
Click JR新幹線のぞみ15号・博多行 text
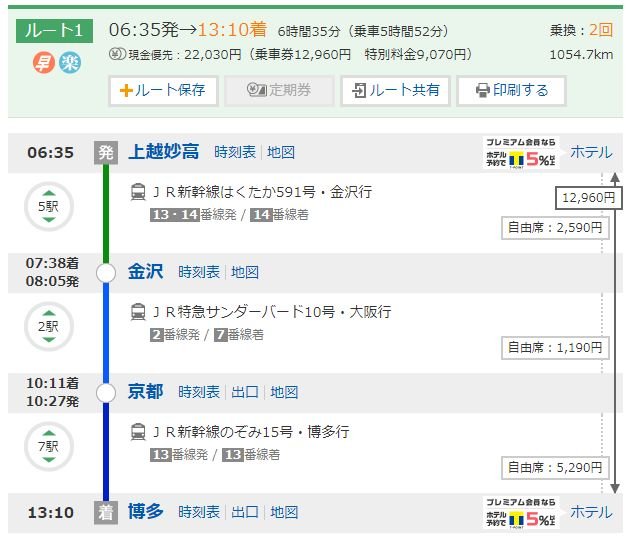point(251,432)
